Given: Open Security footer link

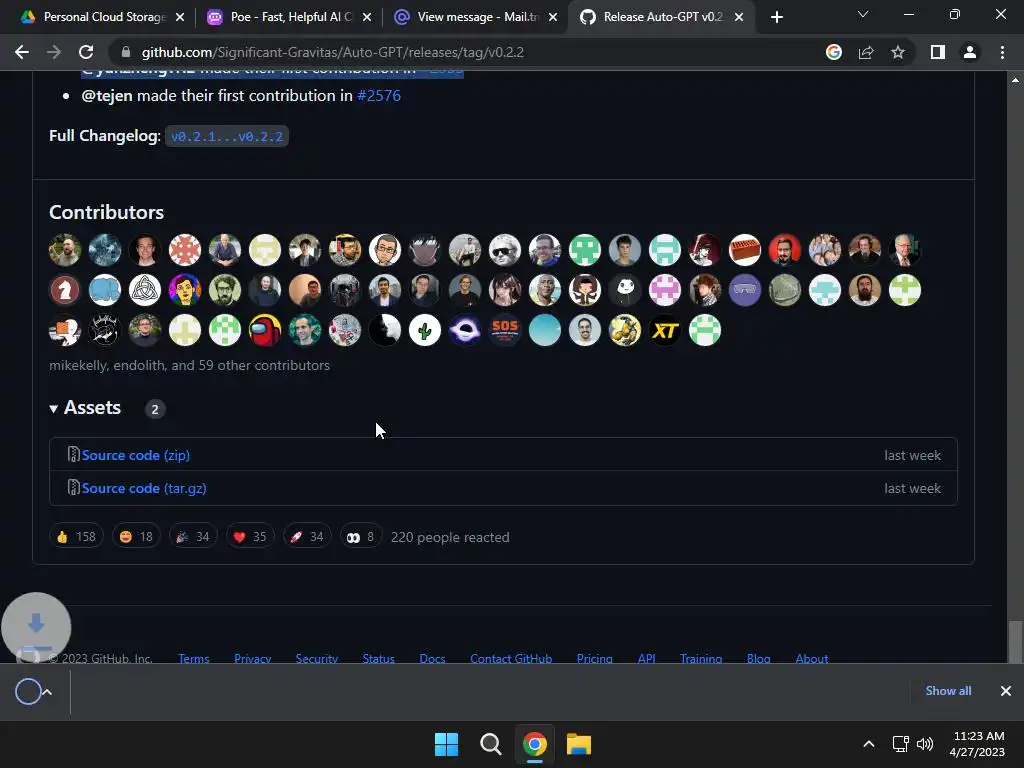Looking at the screenshot, I should (x=317, y=658).
